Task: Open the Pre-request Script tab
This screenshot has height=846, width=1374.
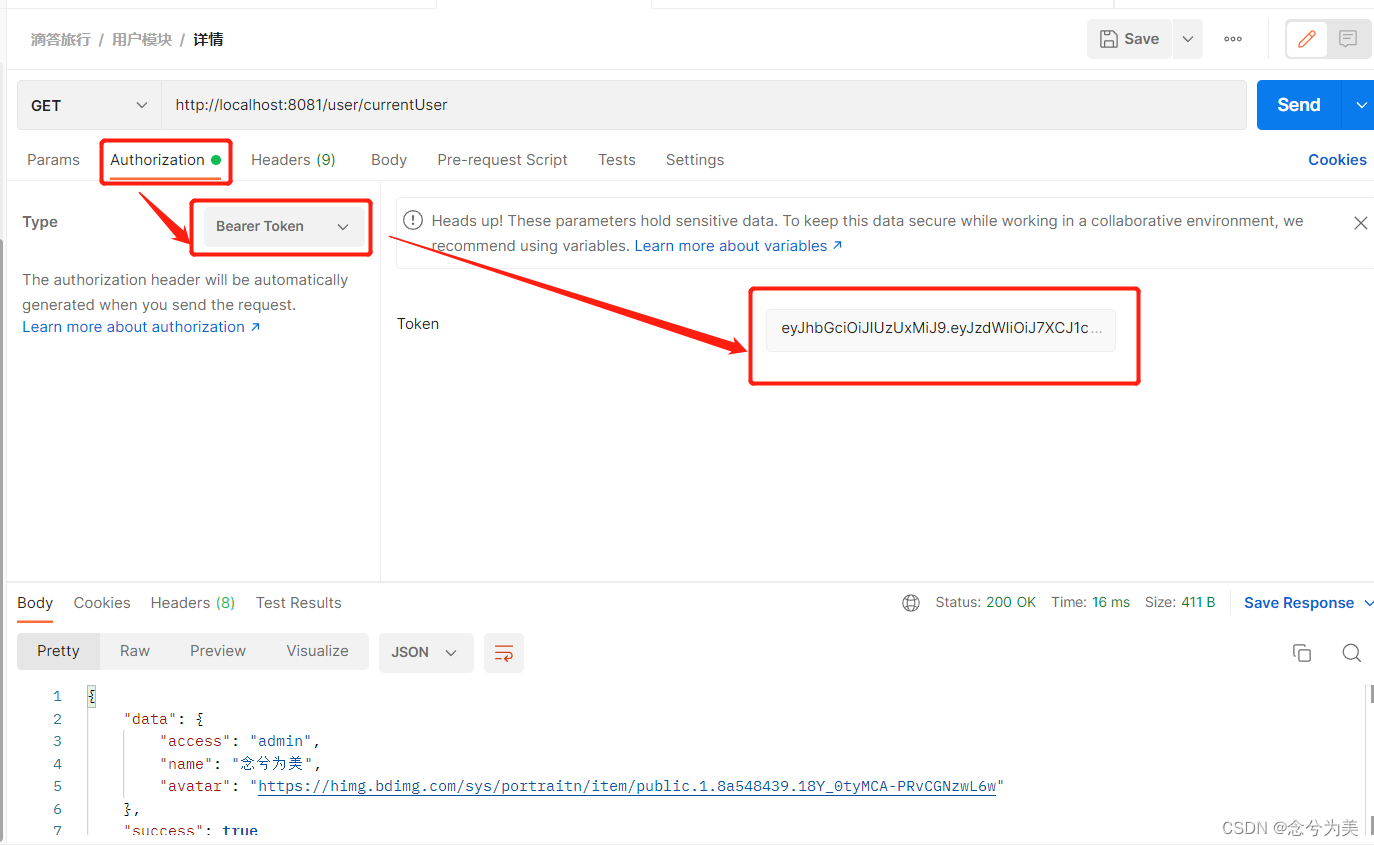Action: coord(502,160)
